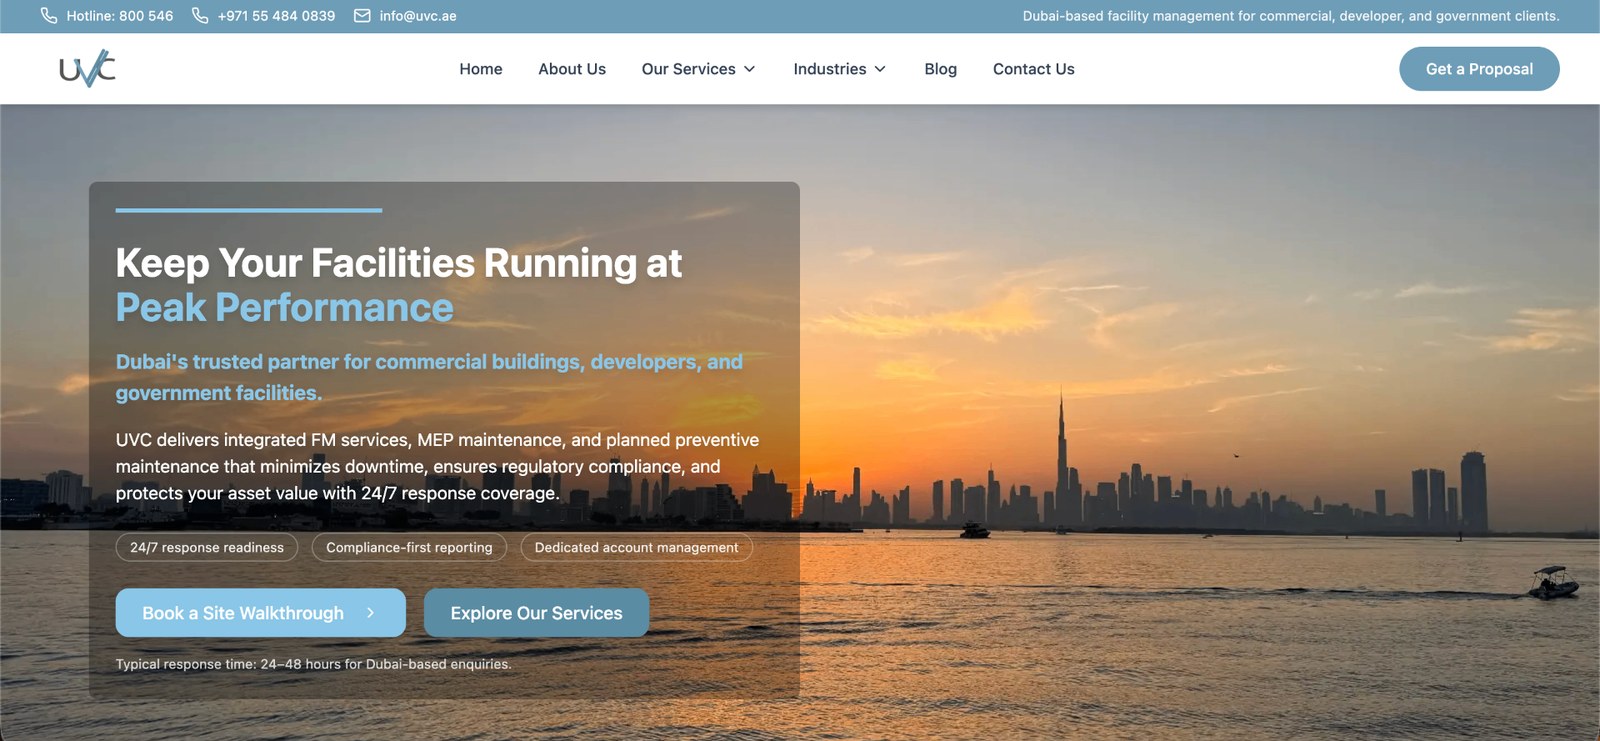Click the Keep Your Facilities Running at heading
This screenshot has height=741, width=1600.
[x=399, y=263]
